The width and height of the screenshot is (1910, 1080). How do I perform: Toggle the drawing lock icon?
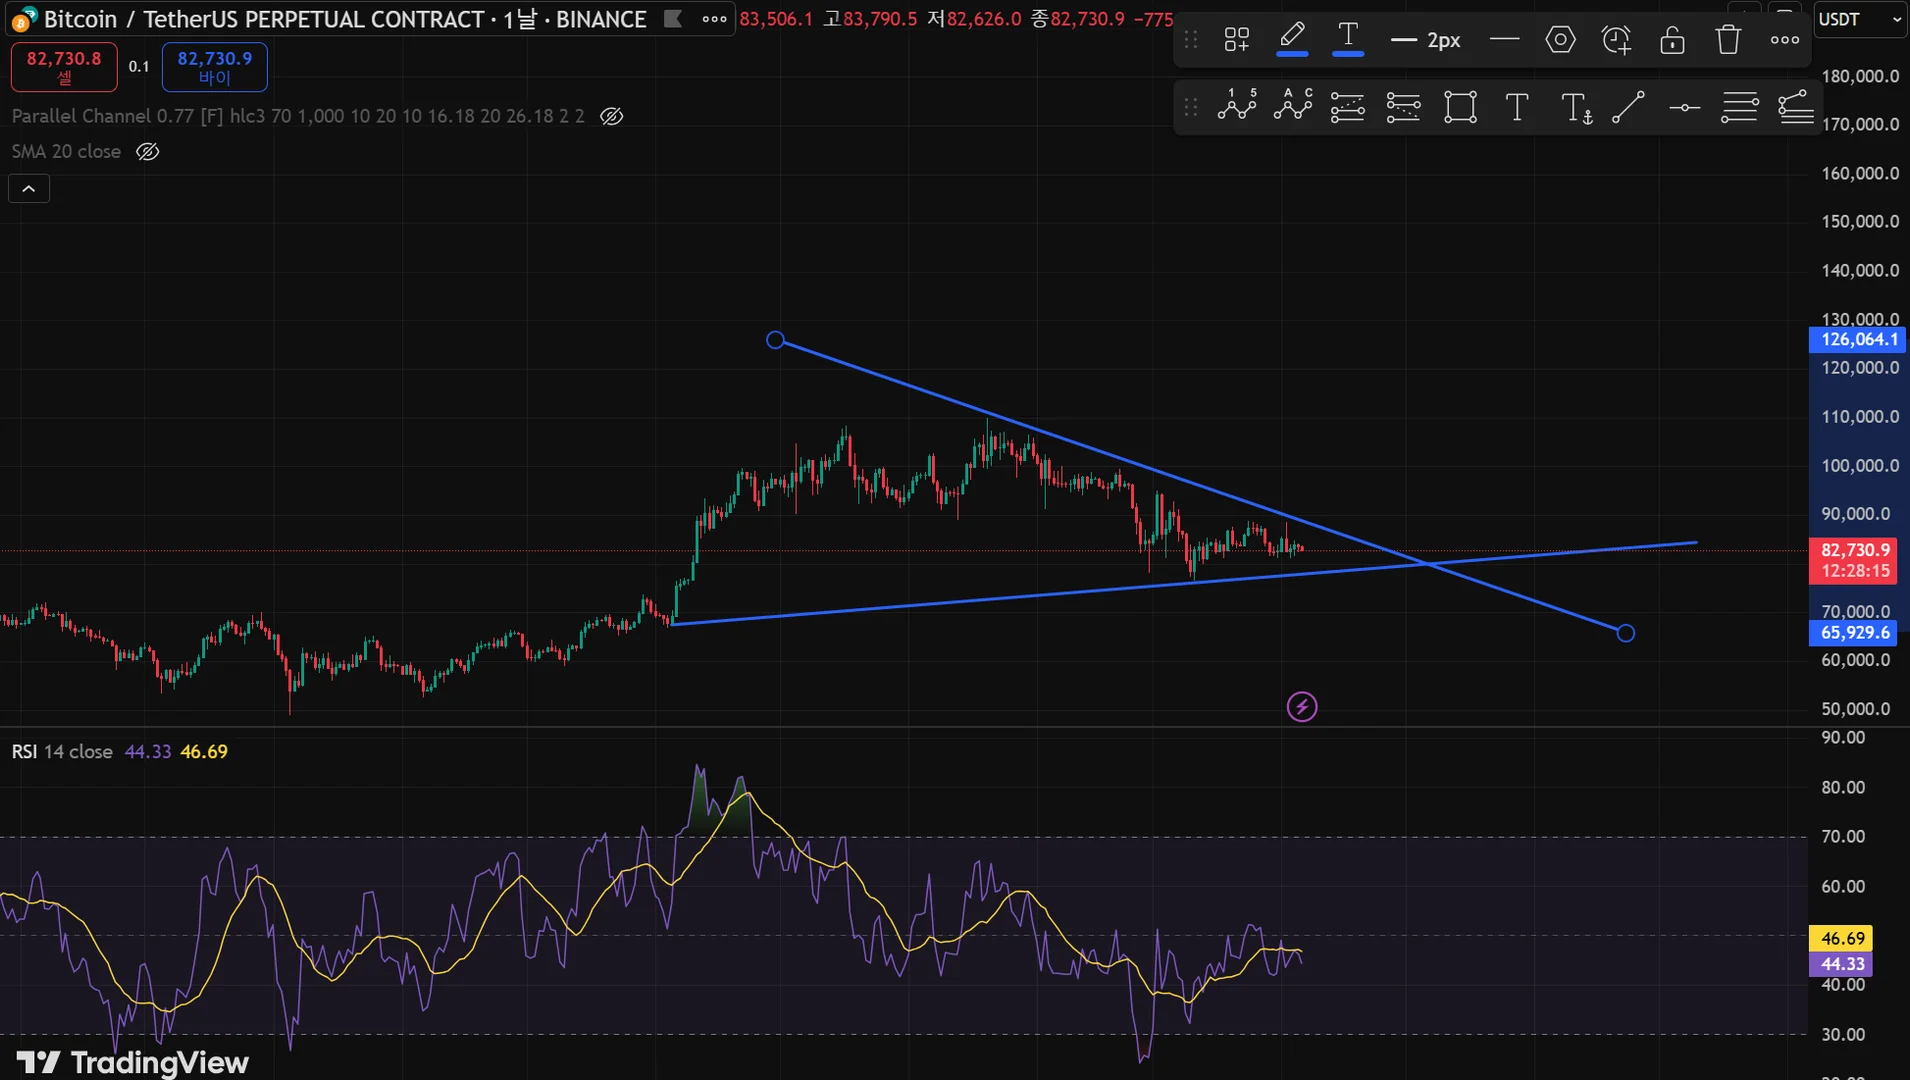click(1672, 40)
